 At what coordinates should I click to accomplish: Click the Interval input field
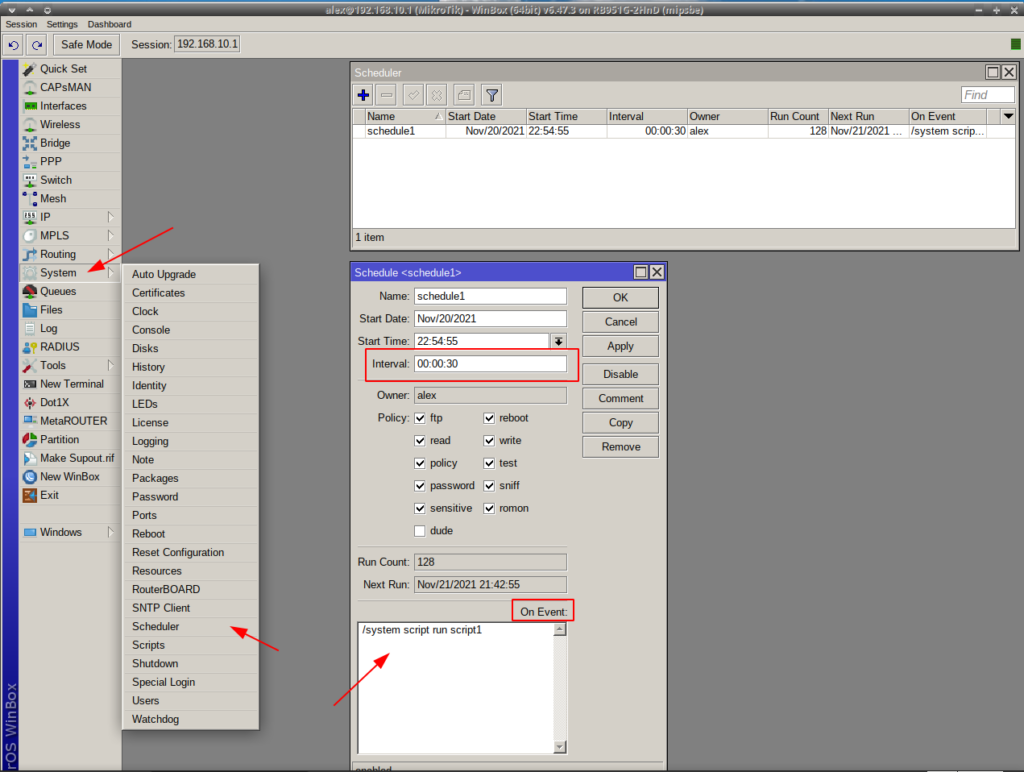[490, 364]
